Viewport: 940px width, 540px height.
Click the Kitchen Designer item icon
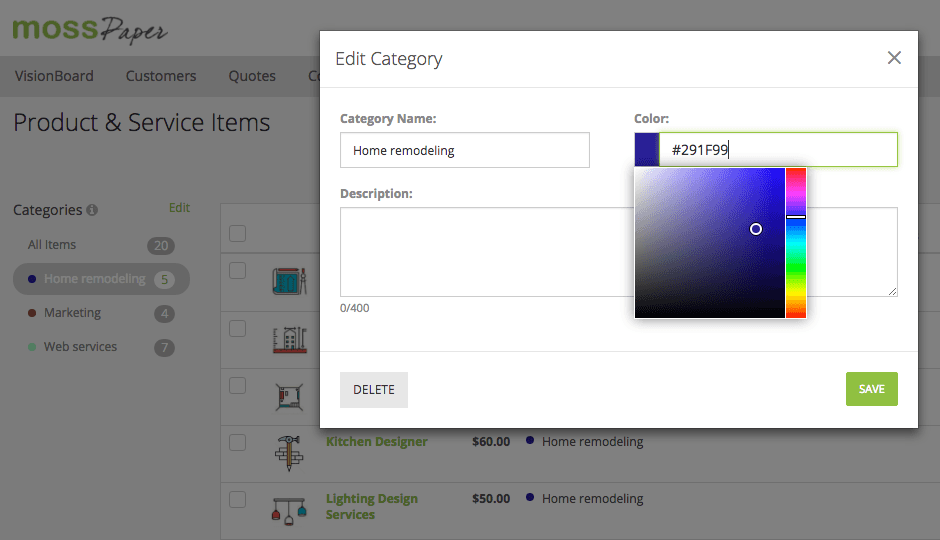pyautogui.click(x=288, y=452)
